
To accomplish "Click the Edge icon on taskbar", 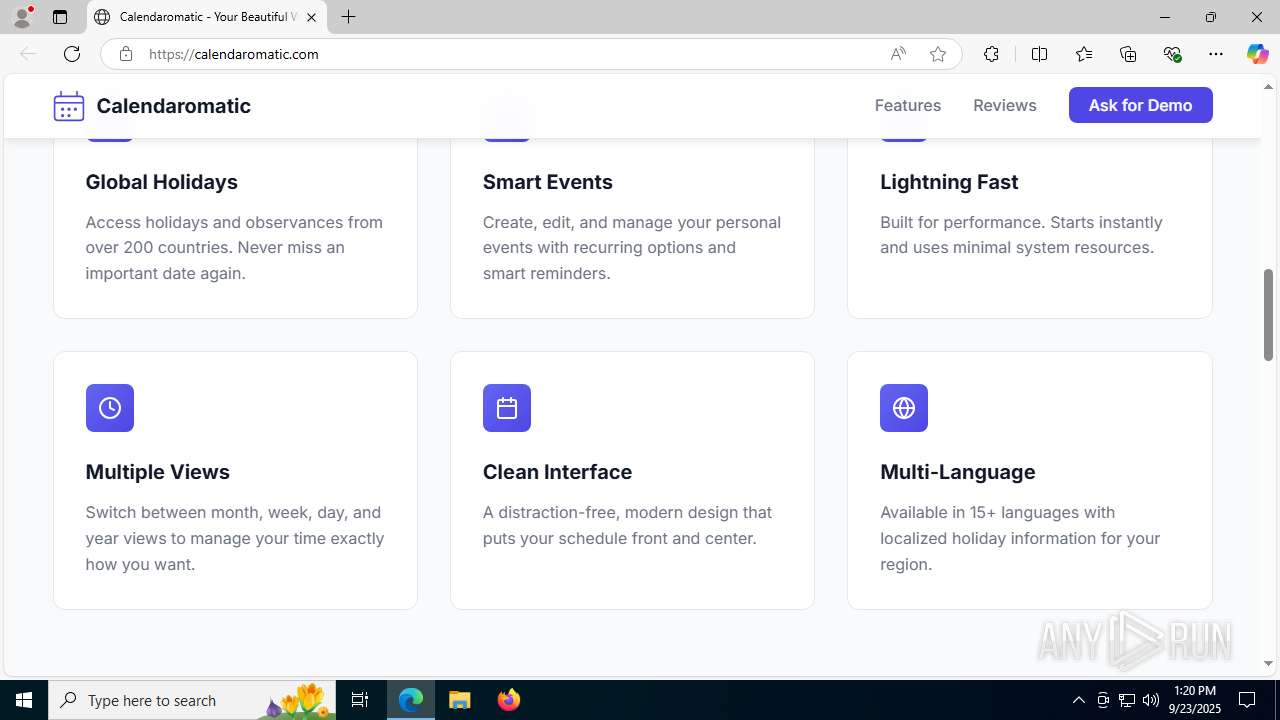I will click(411, 700).
